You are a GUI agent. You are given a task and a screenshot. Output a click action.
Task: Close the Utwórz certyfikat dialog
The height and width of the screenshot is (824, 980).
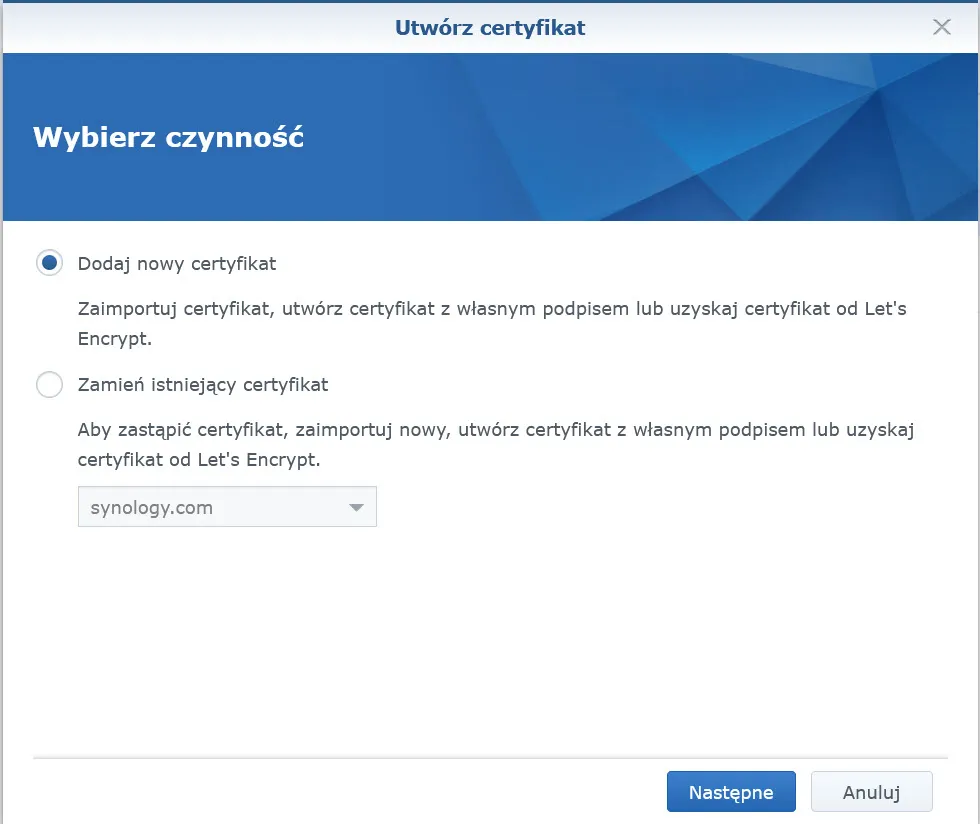tap(941, 27)
